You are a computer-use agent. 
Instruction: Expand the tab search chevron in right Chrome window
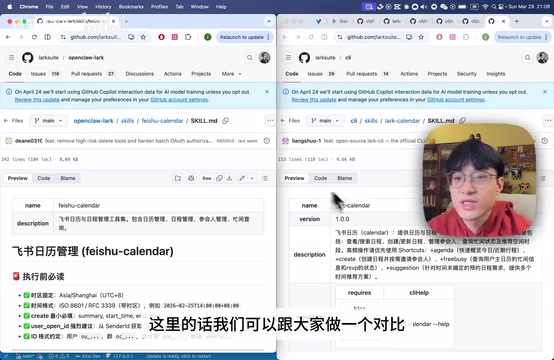546,21
